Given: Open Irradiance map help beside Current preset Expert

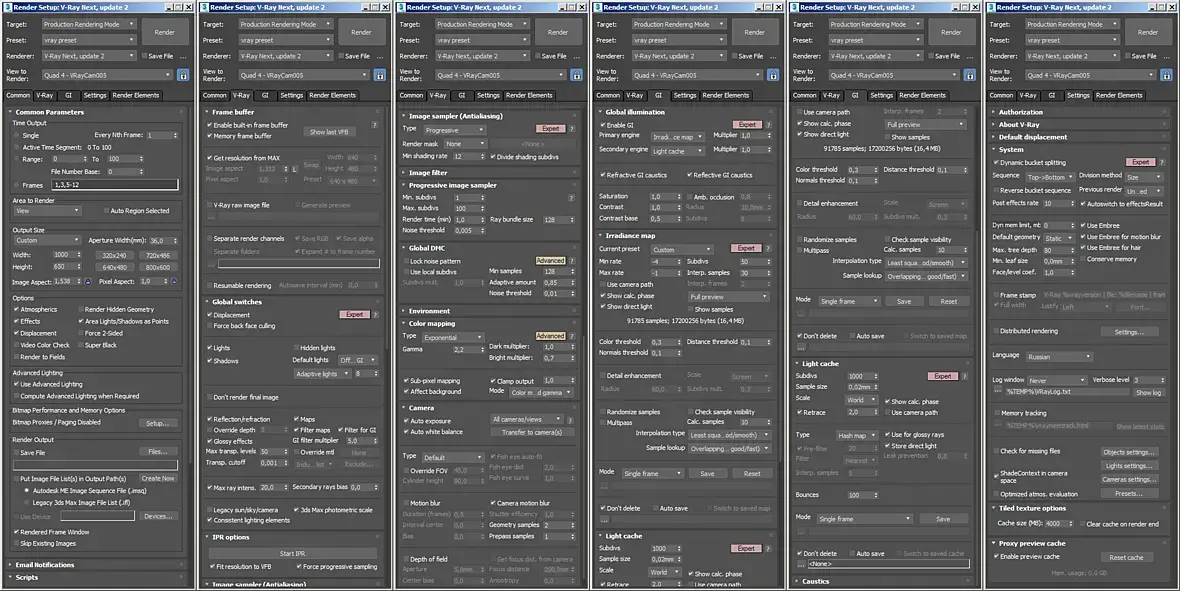Looking at the screenshot, I should [x=768, y=248].
